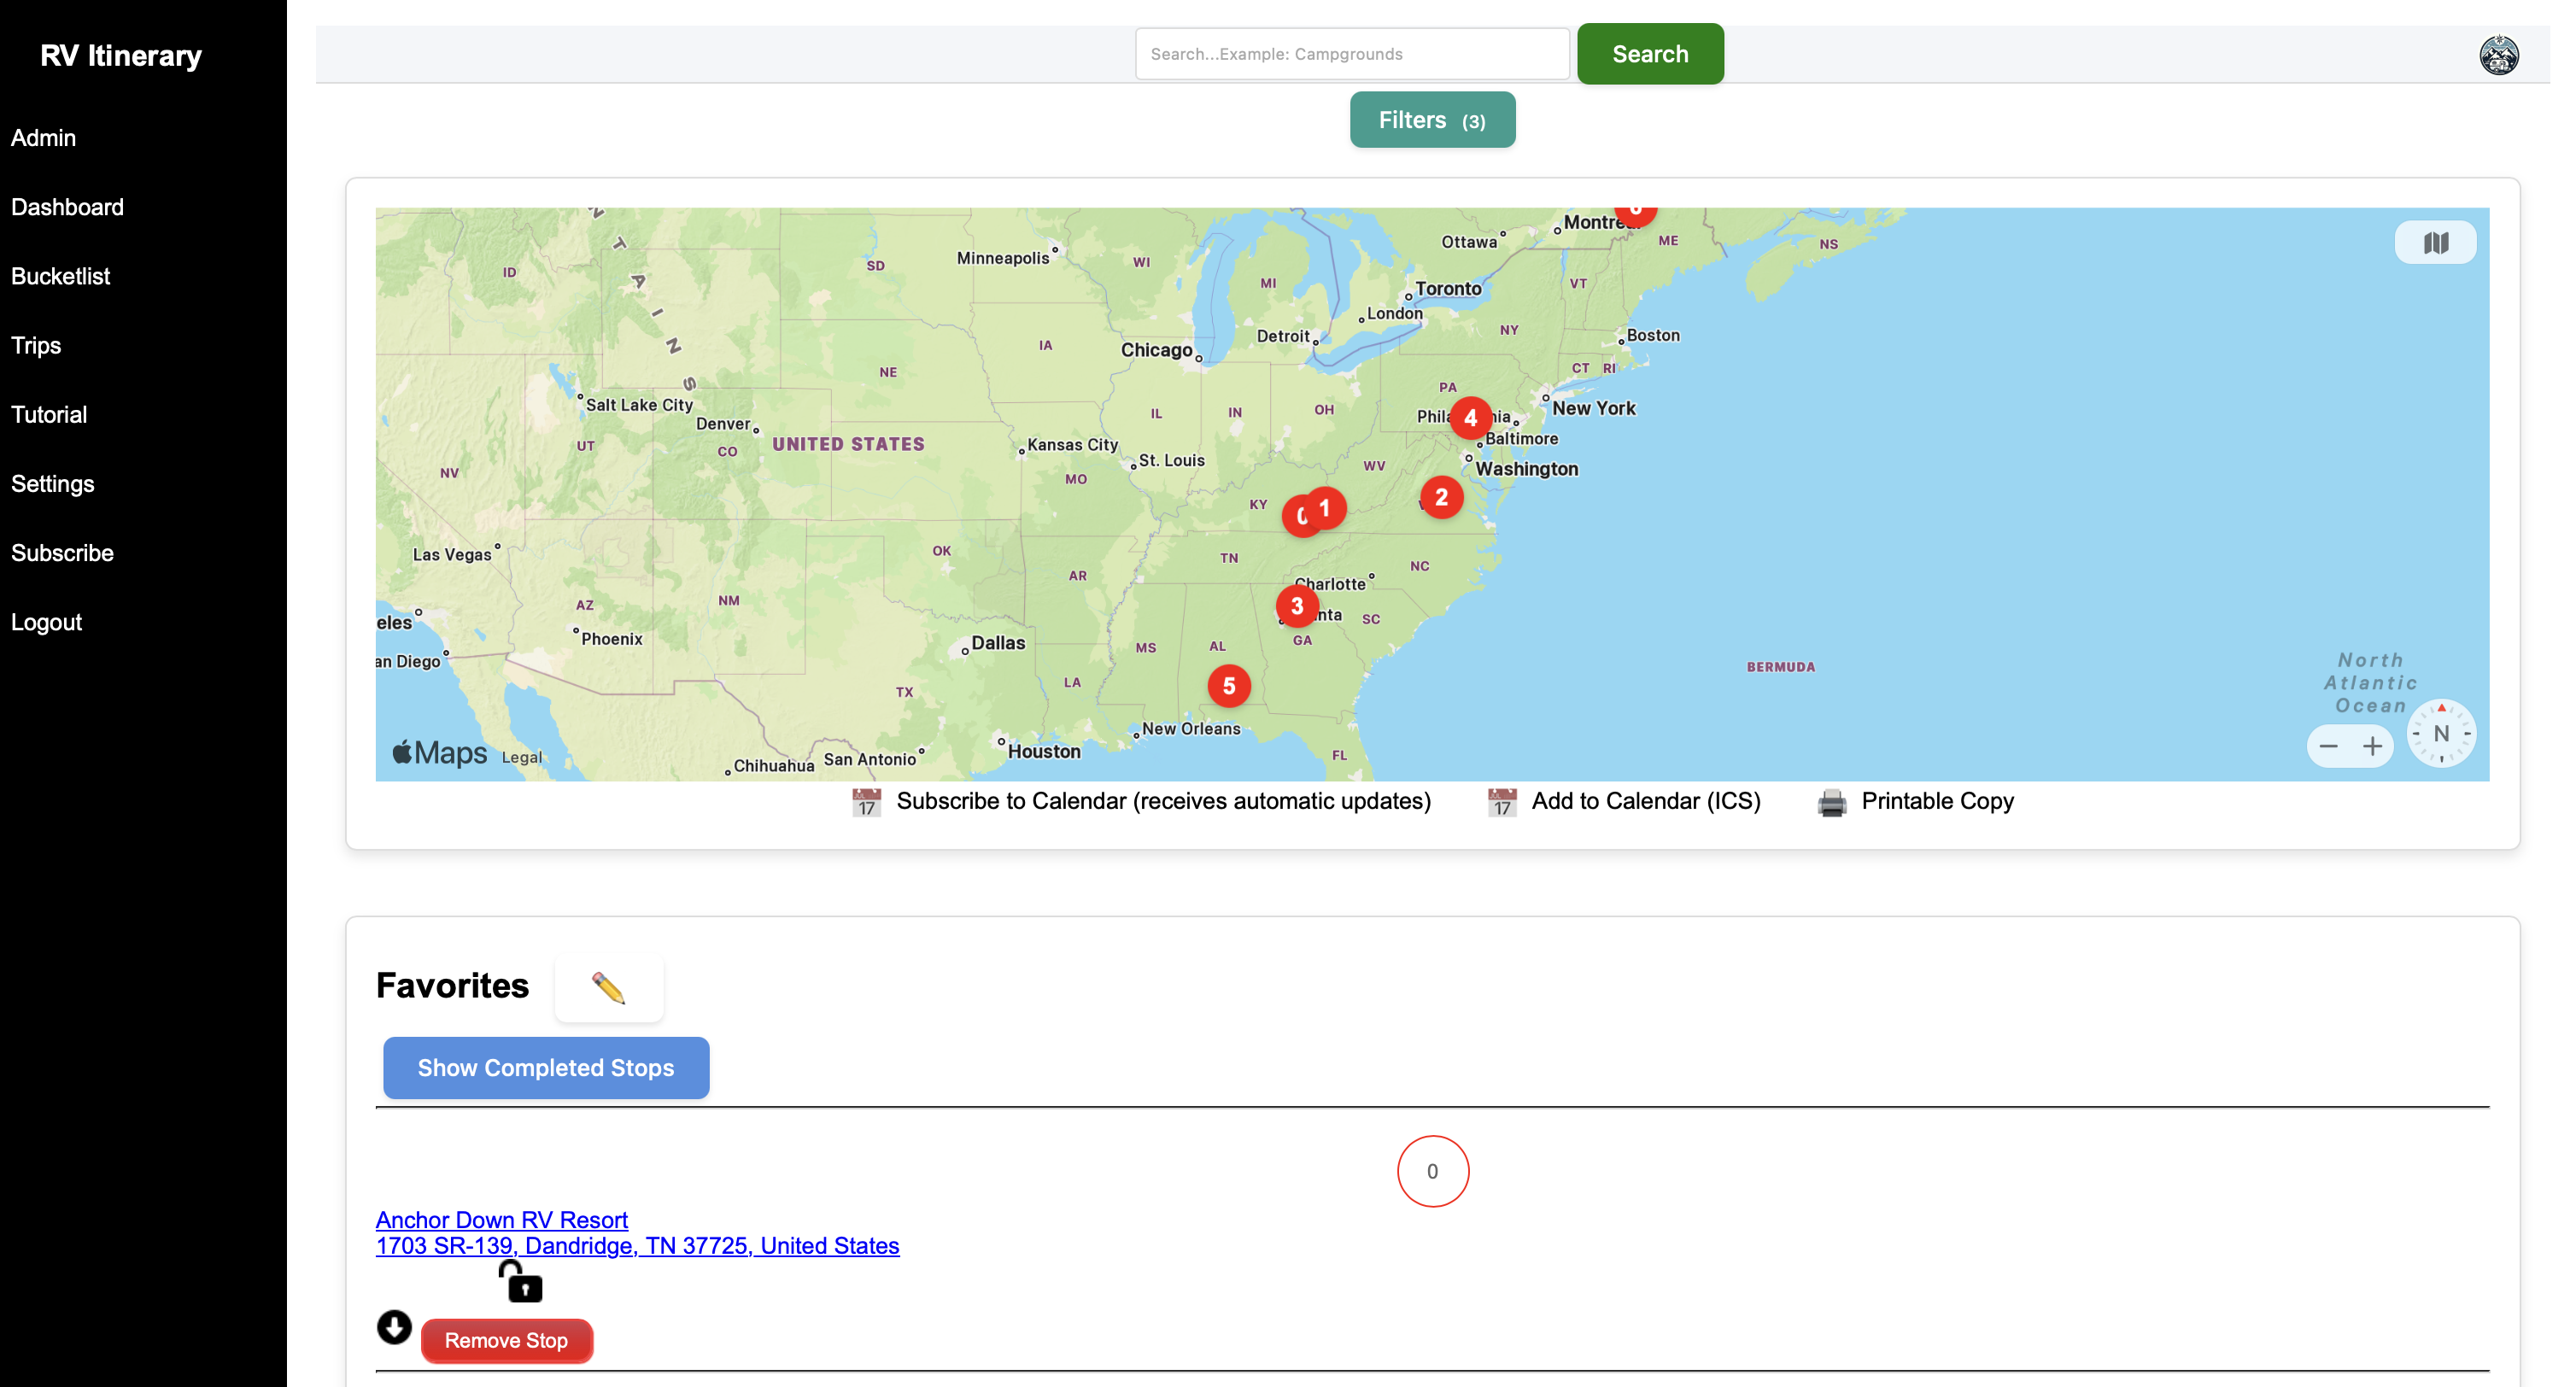
Task: Open Anchor Down RV Resort link
Action: [x=502, y=1219]
